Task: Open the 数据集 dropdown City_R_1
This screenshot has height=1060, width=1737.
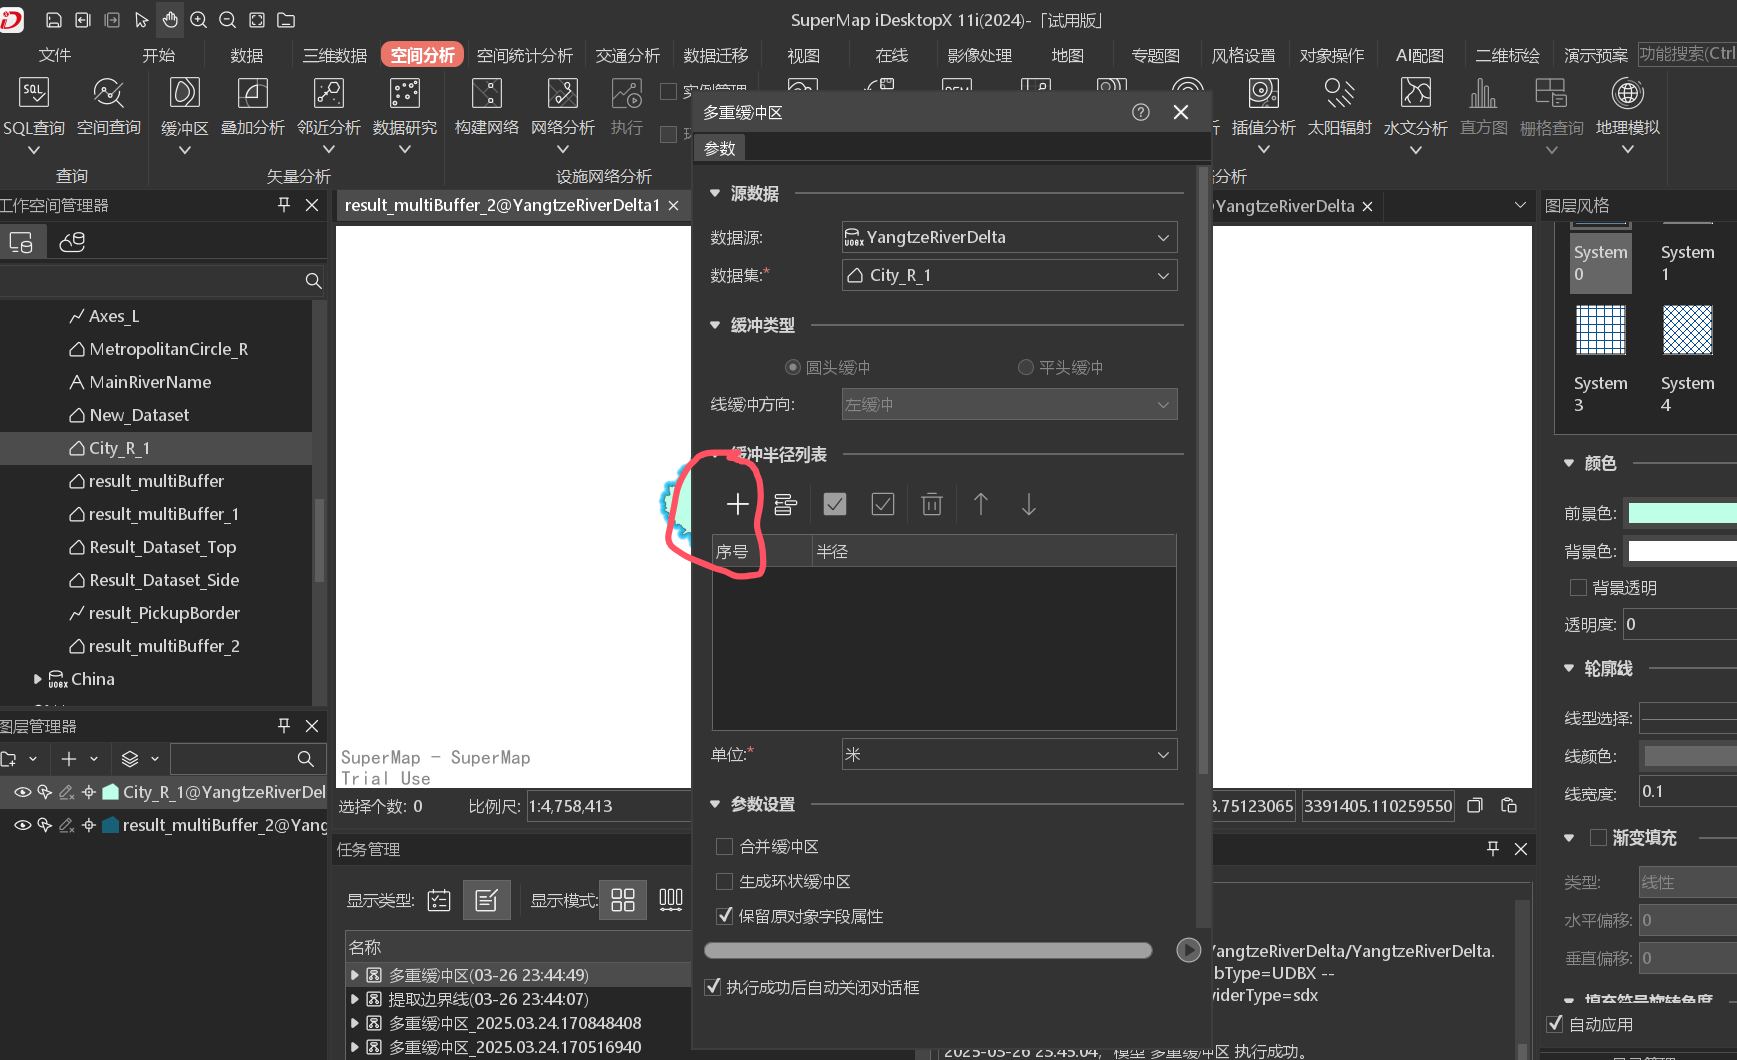Action: coord(1009,275)
